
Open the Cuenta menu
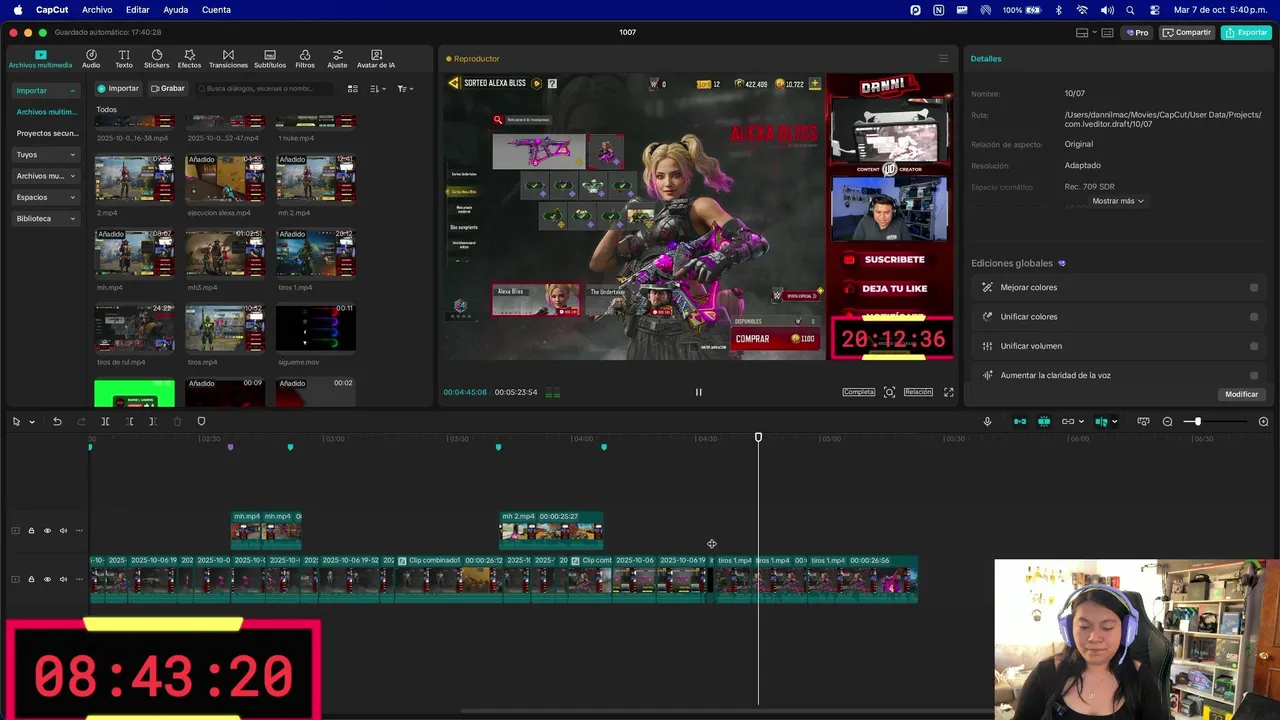click(216, 10)
